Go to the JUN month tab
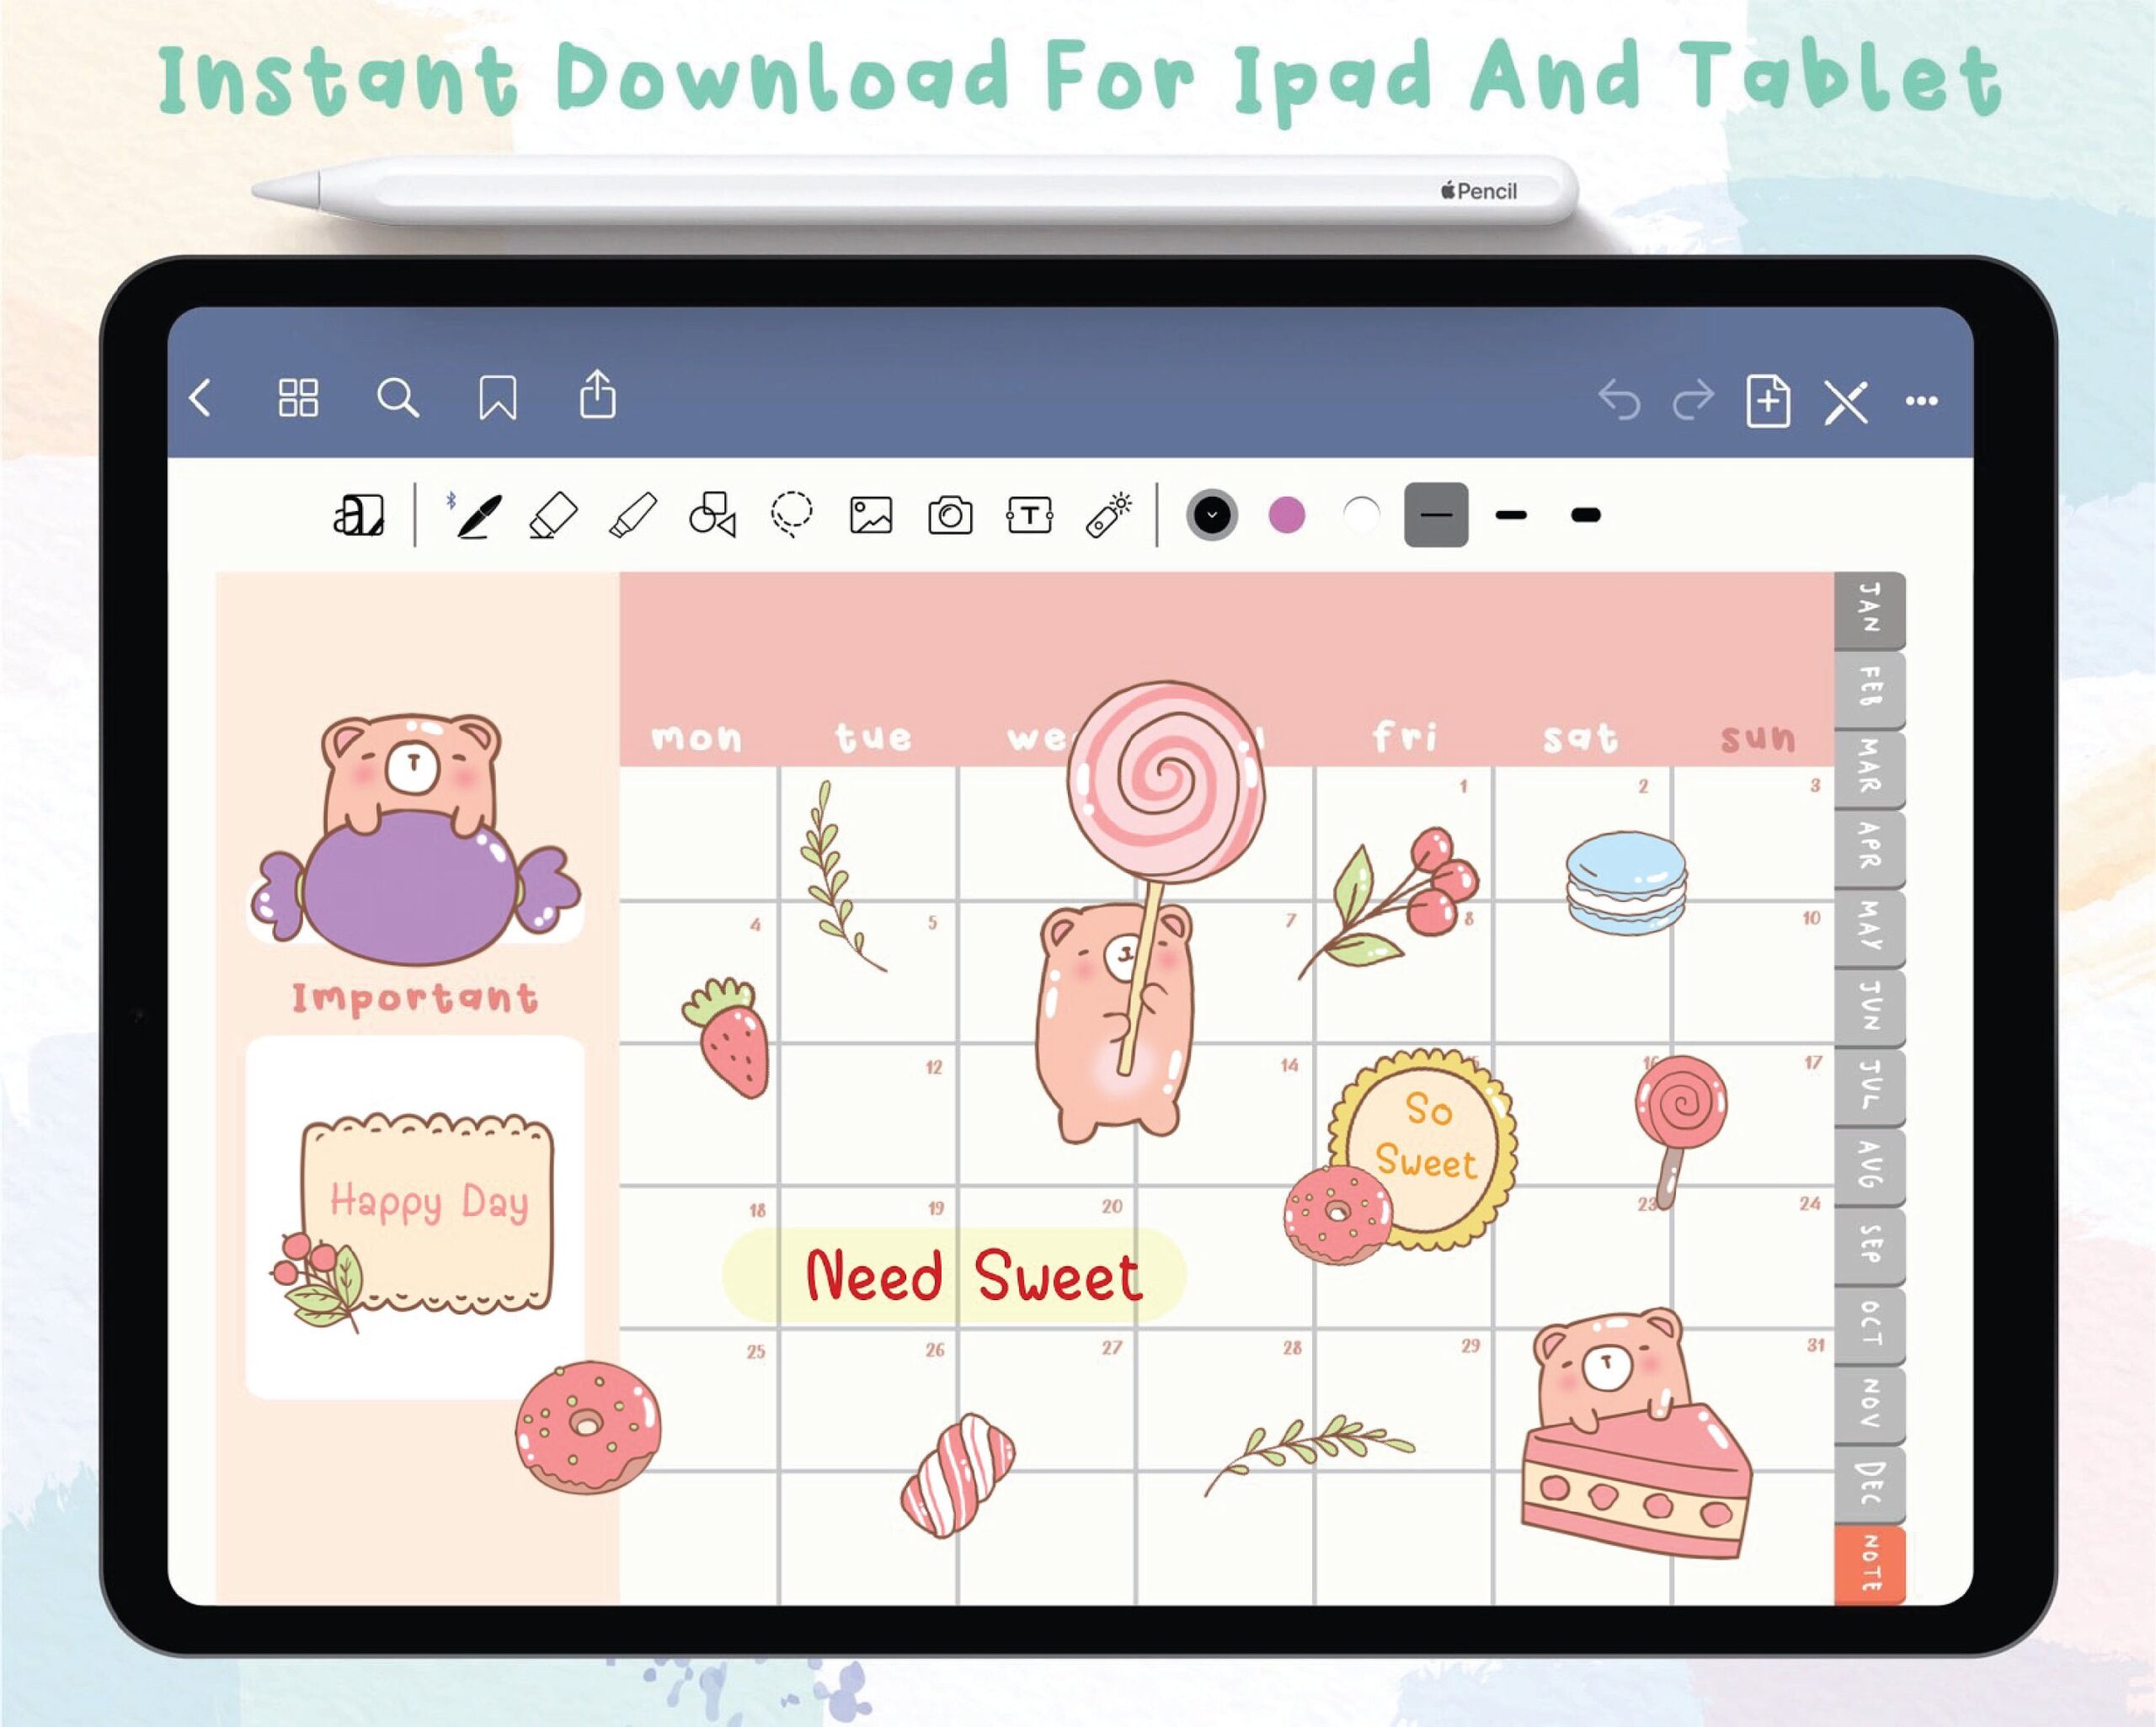The width and height of the screenshot is (2156, 1727). tap(1869, 1007)
